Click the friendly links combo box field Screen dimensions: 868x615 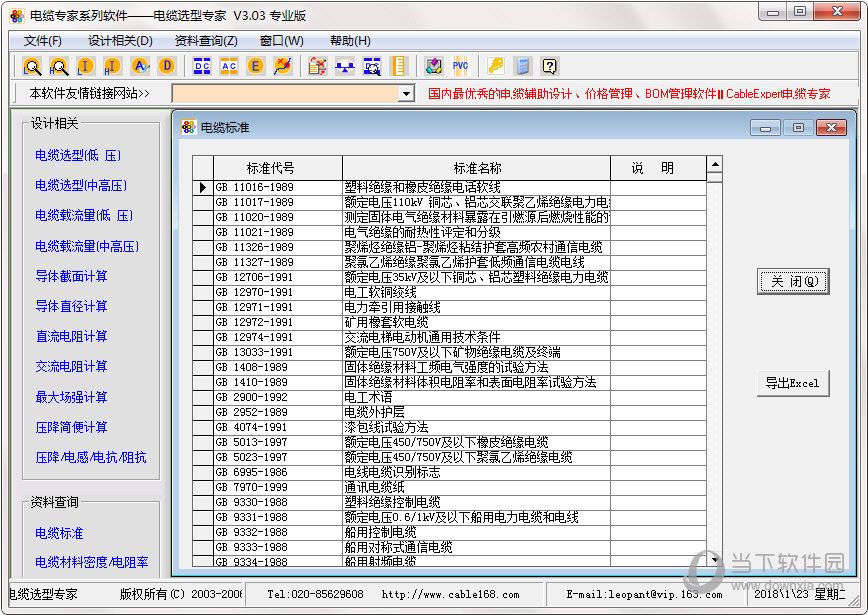[x=286, y=94]
